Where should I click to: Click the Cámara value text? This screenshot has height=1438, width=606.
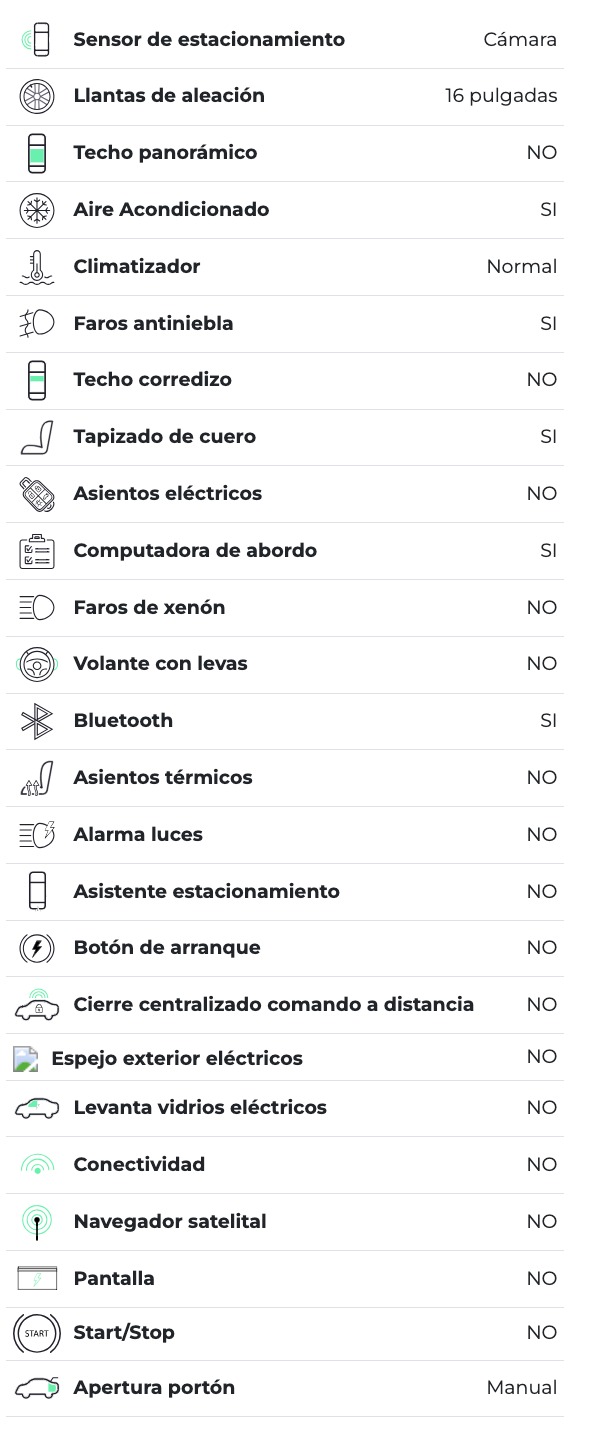click(520, 40)
